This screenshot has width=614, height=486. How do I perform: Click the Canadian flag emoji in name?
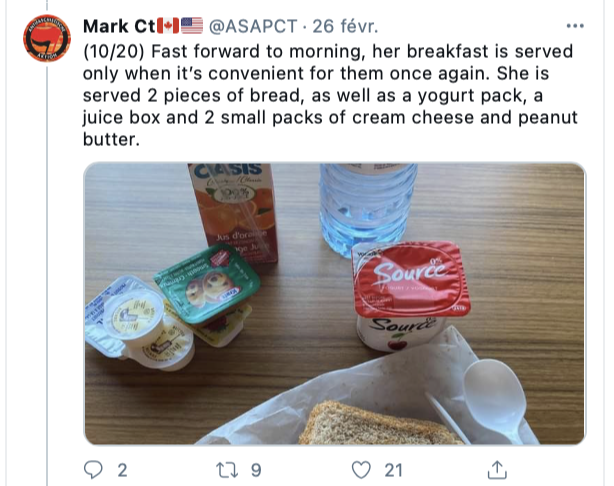168,26
